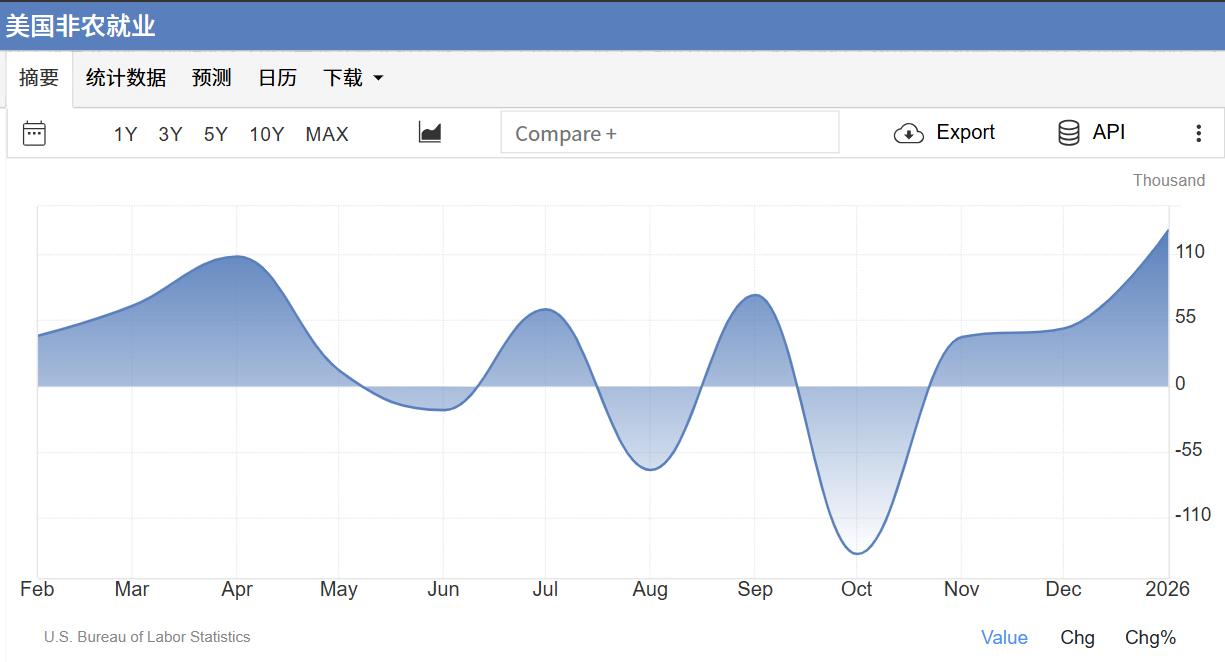This screenshot has width=1225, height=662.
Task: Choose the 10Y time range
Action: pyautogui.click(x=267, y=134)
